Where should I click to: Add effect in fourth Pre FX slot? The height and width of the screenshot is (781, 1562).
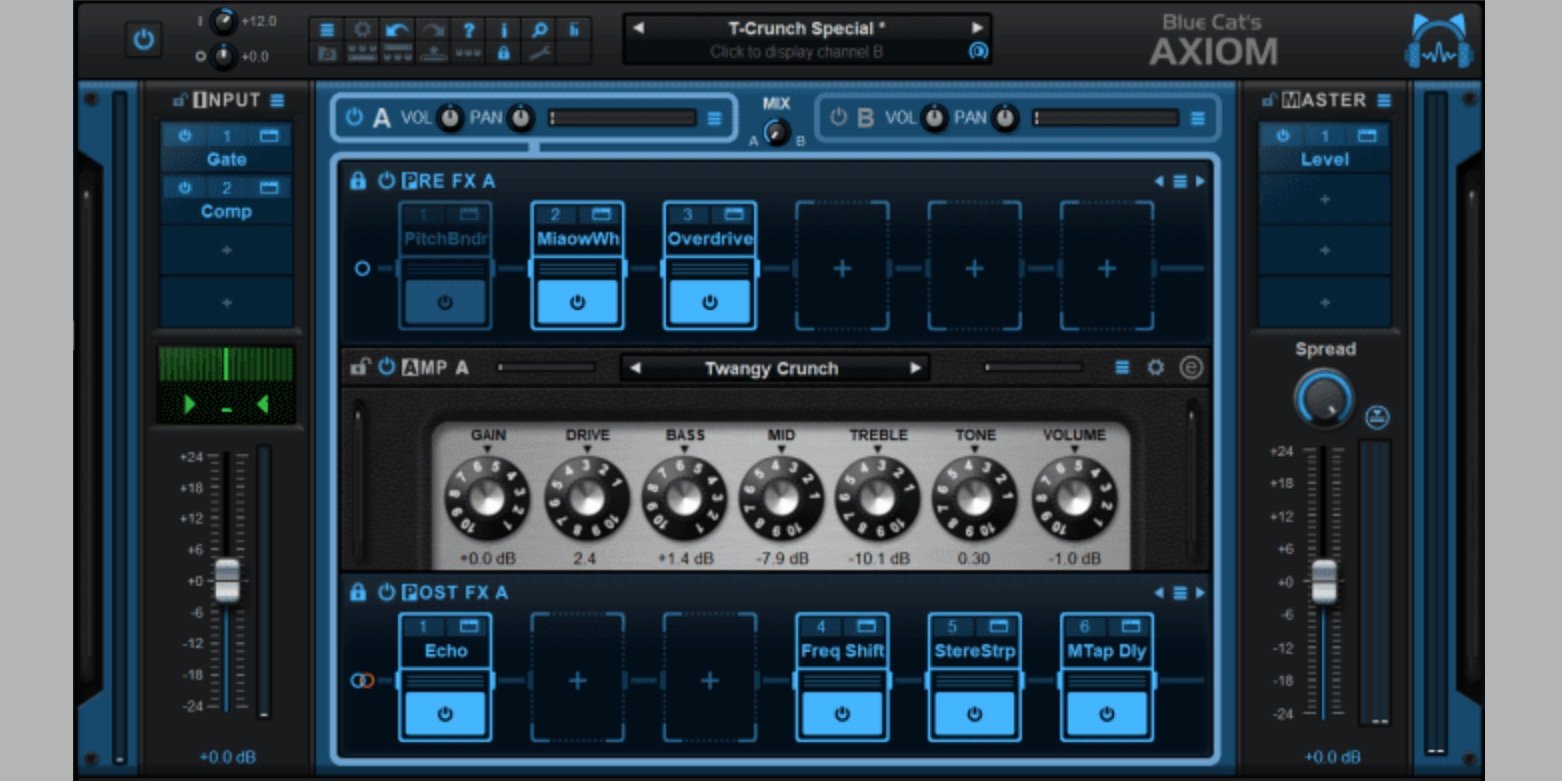click(x=842, y=268)
